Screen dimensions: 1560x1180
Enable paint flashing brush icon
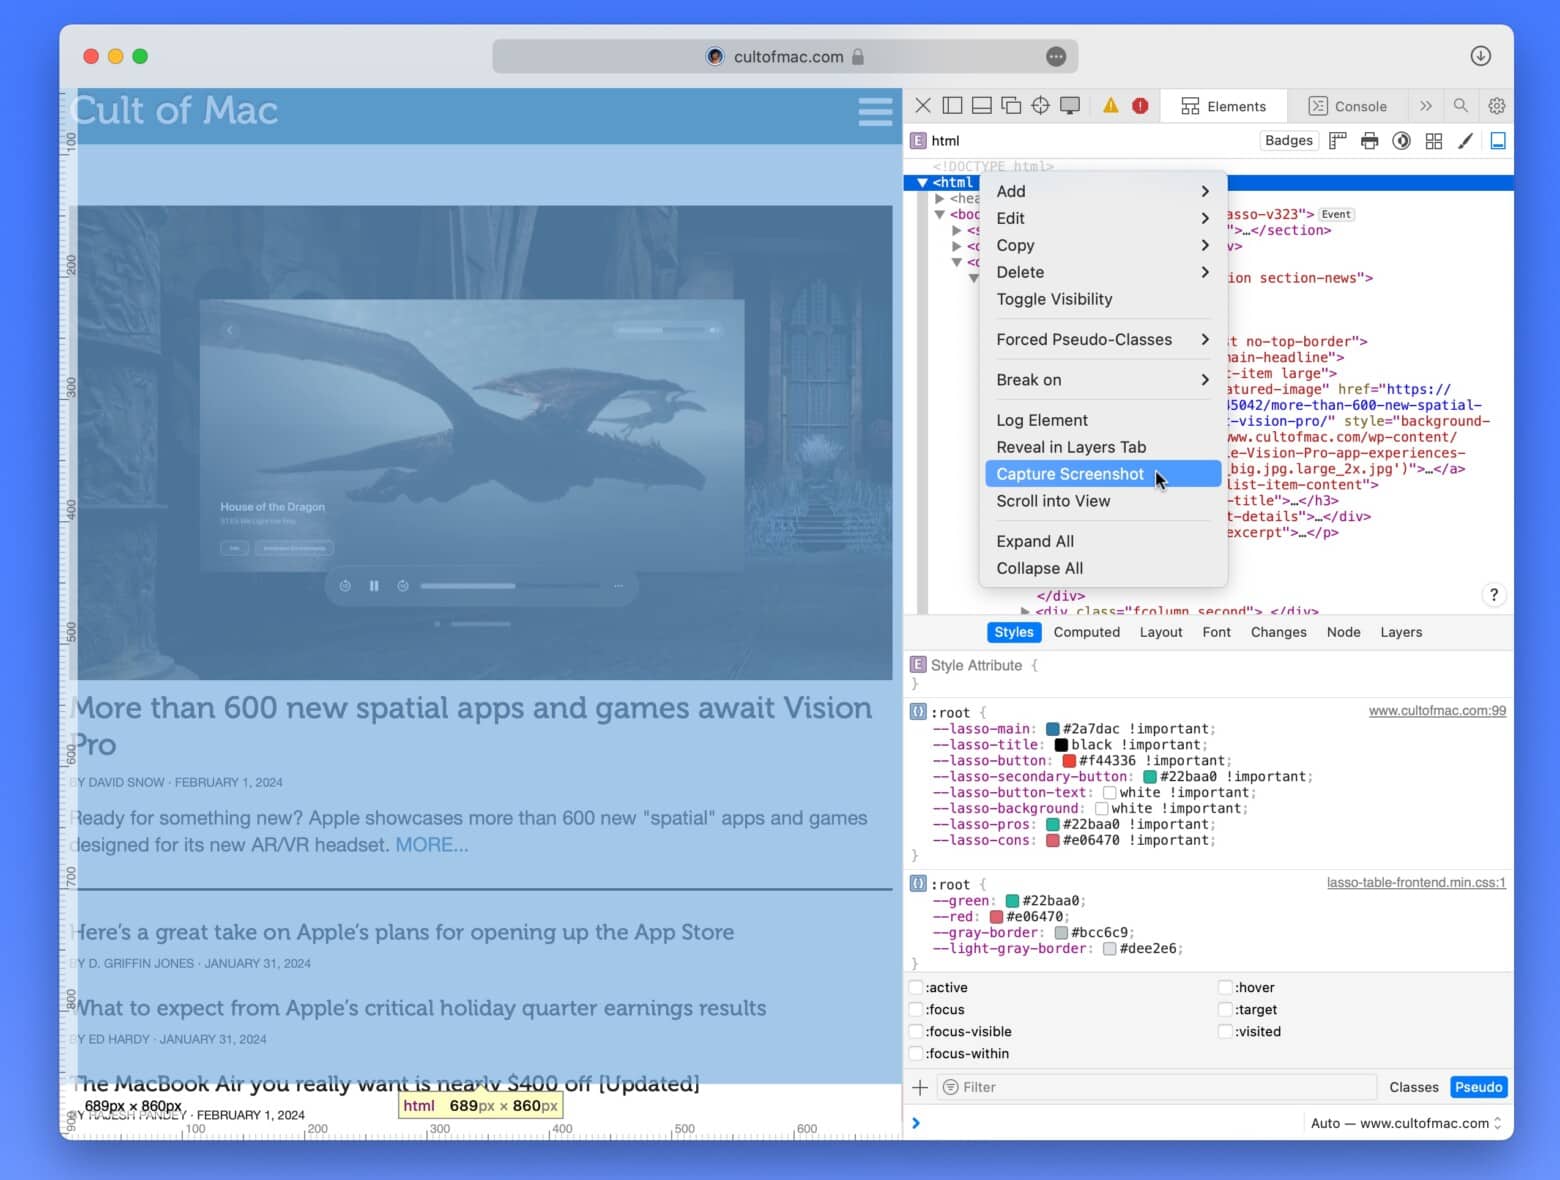click(1465, 141)
